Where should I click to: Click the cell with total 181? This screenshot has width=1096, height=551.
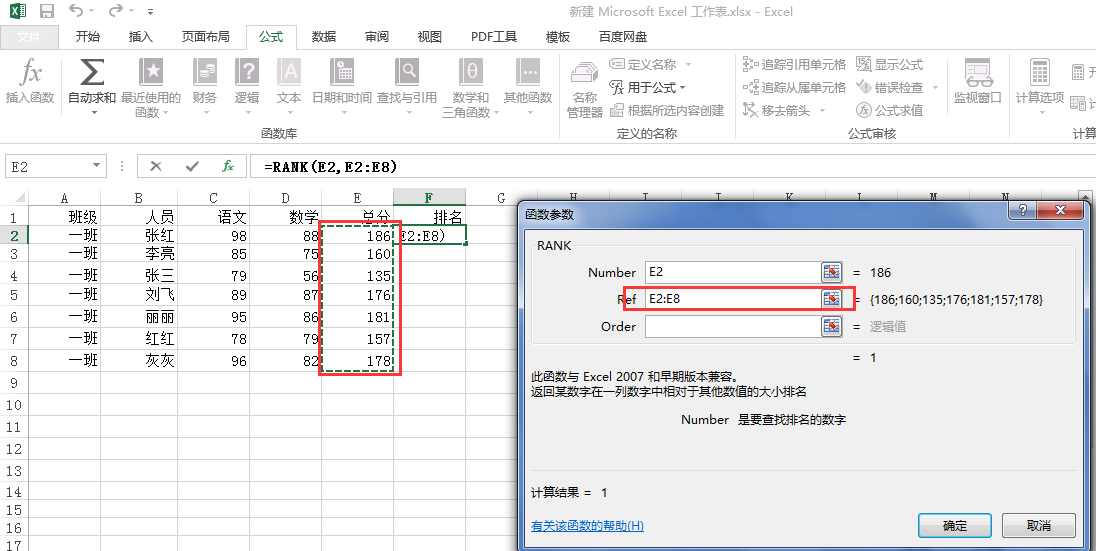point(357,317)
